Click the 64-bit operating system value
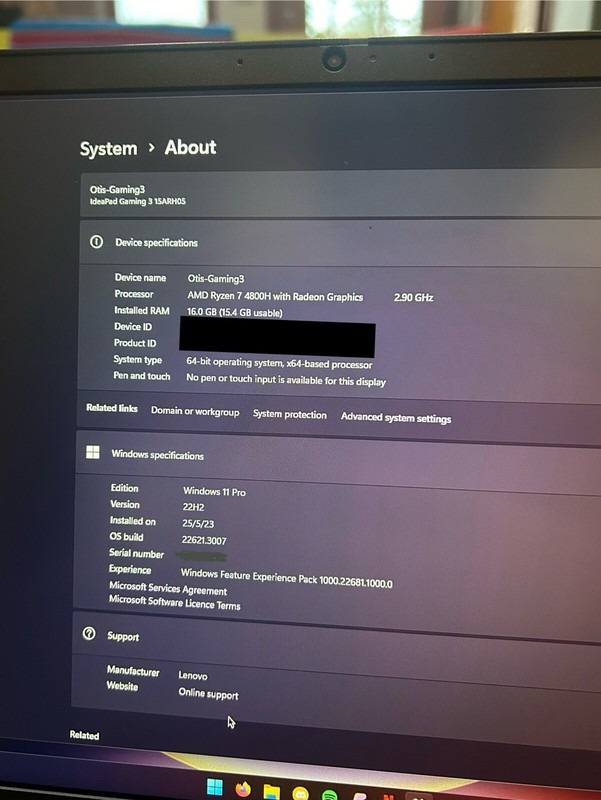601x800 pixels. click(279, 363)
